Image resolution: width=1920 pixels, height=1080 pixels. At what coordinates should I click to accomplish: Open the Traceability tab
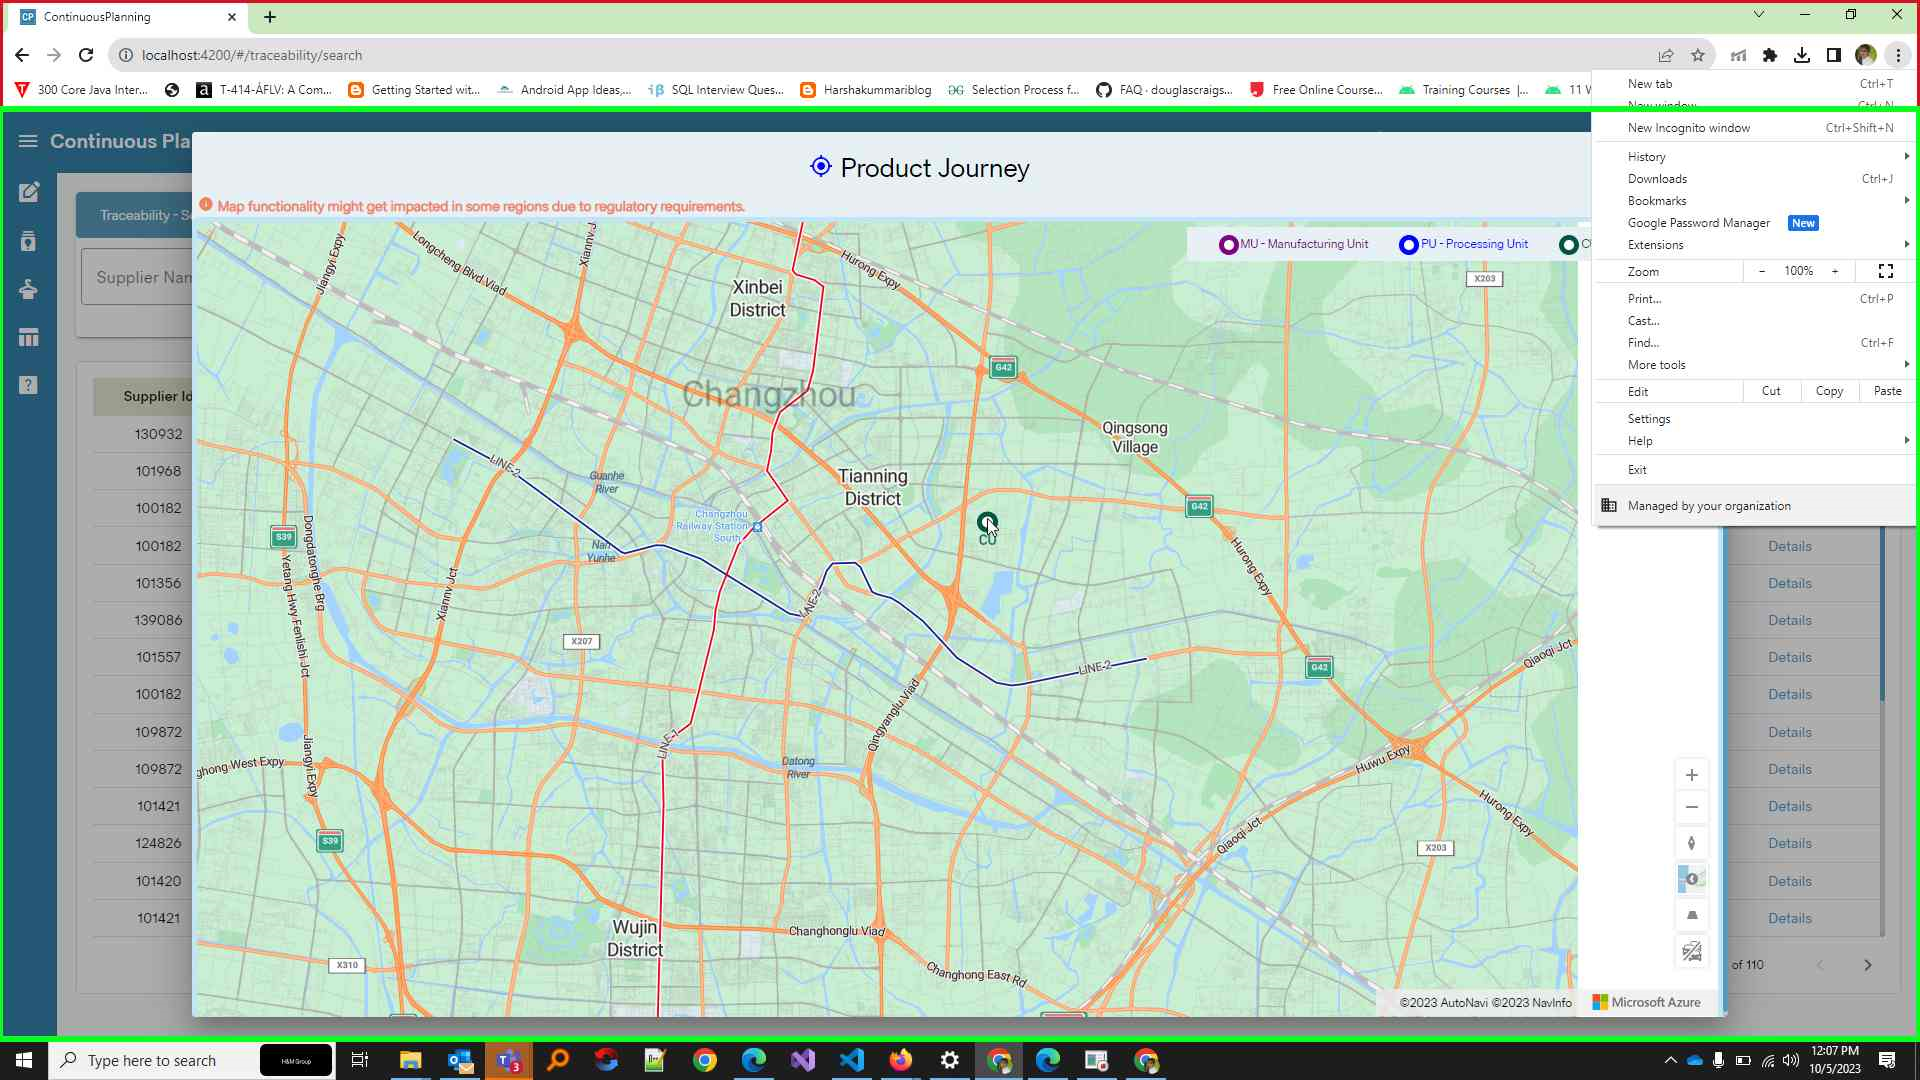(x=135, y=215)
